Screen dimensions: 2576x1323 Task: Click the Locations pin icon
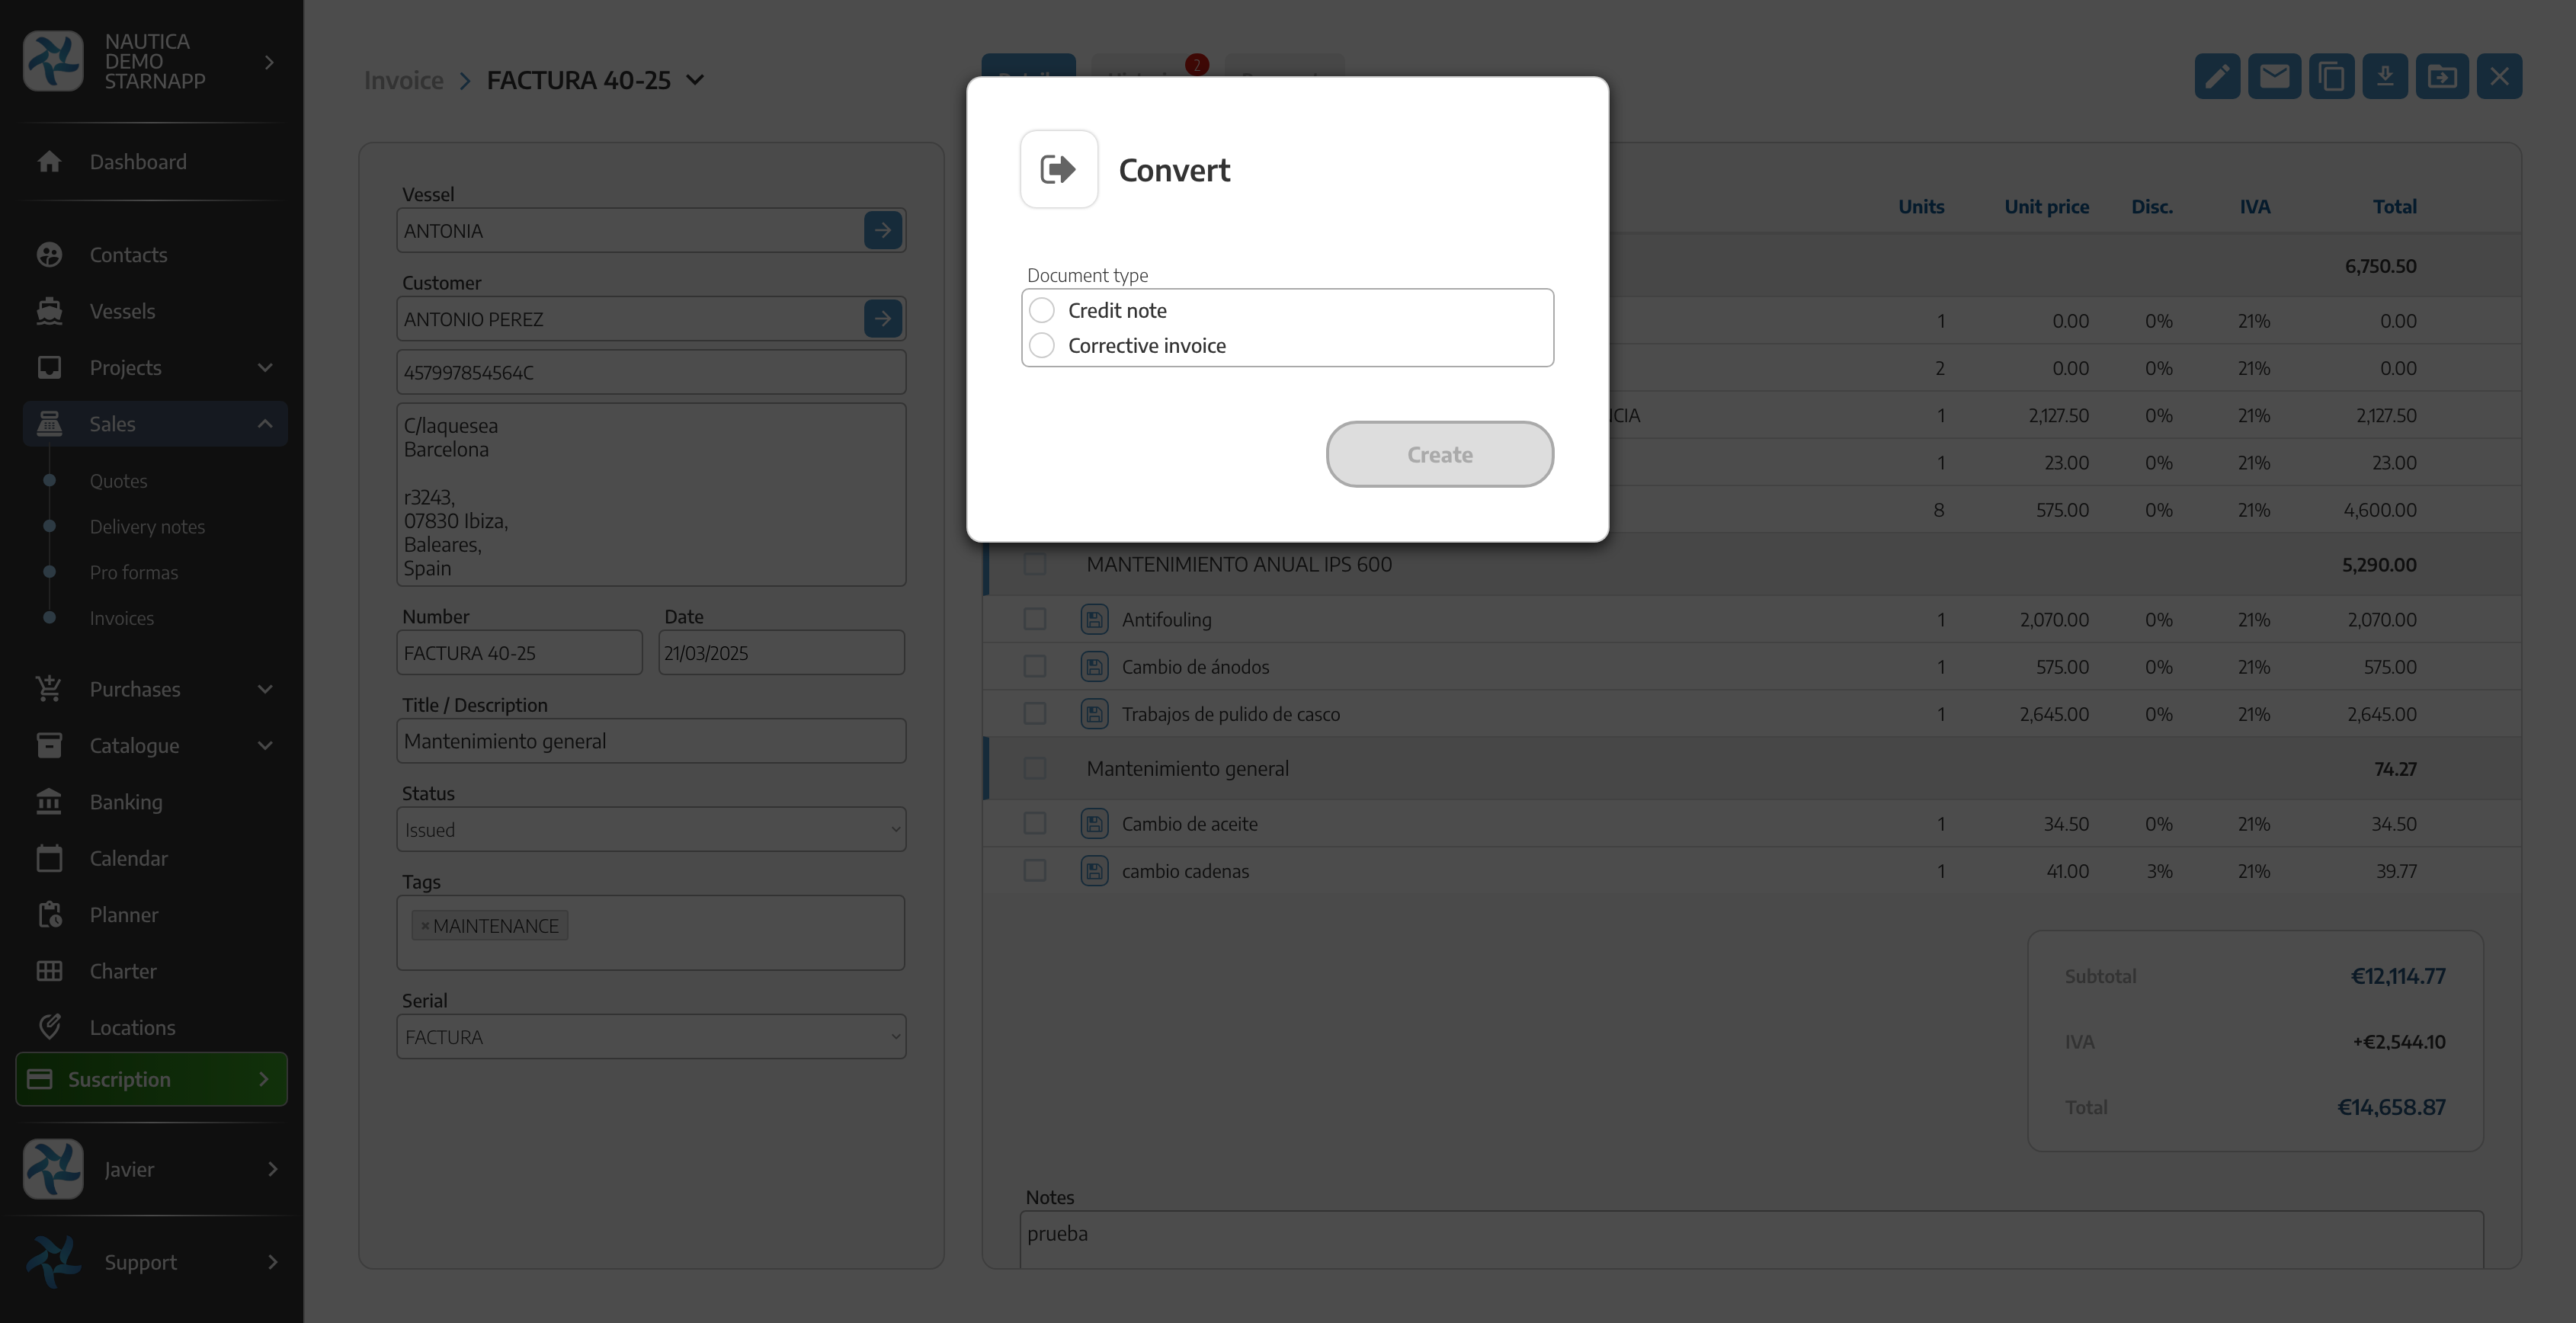49,1027
